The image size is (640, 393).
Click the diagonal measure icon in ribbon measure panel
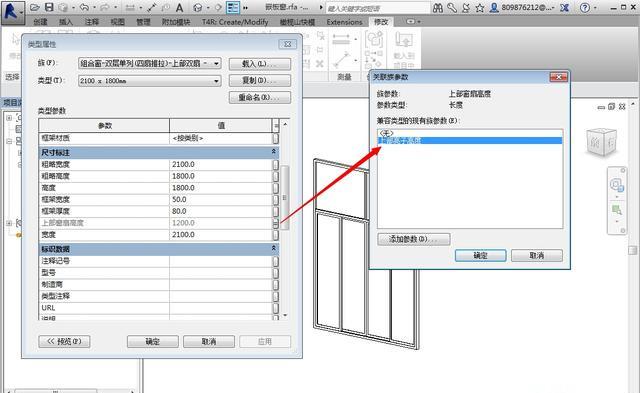coord(342,60)
